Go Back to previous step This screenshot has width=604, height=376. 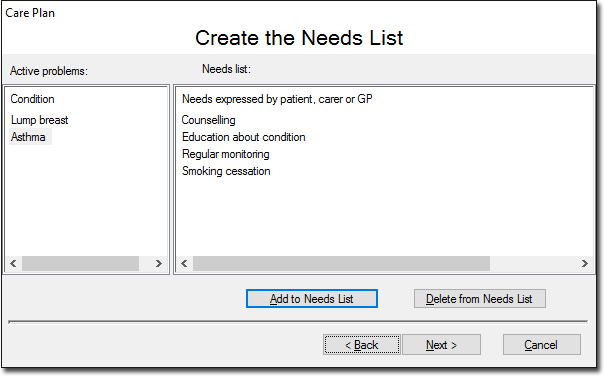tap(362, 344)
